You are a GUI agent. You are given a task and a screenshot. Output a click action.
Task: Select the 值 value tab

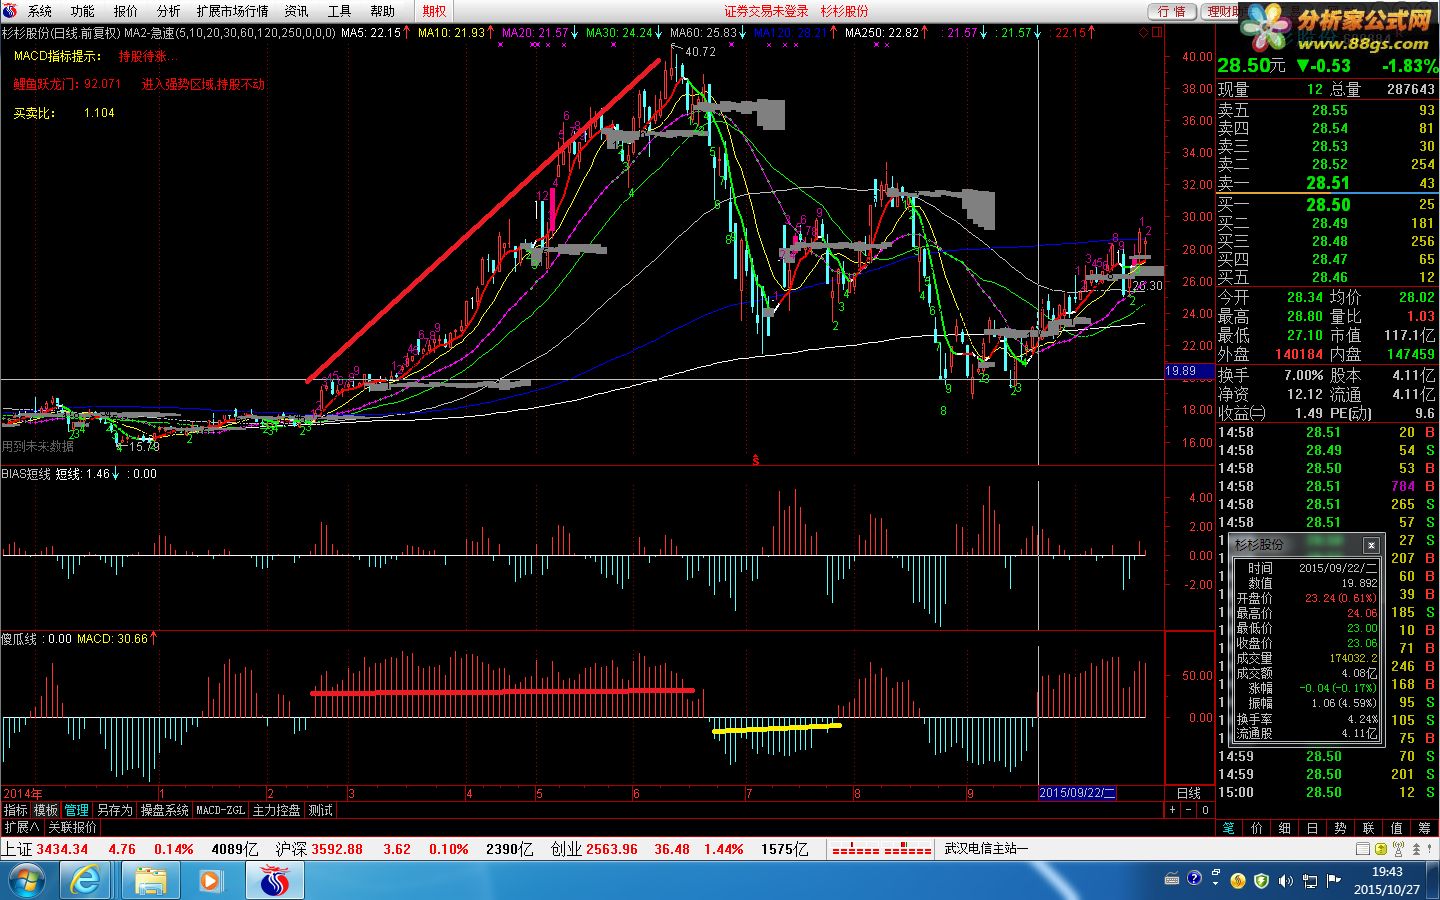click(x=1397, y=828)
